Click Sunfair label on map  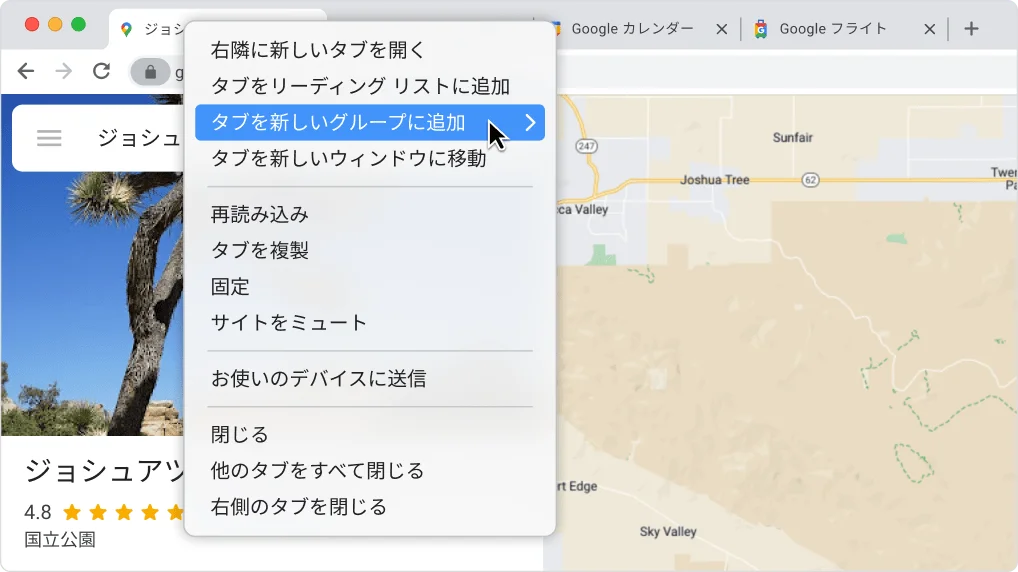[793, 138]
